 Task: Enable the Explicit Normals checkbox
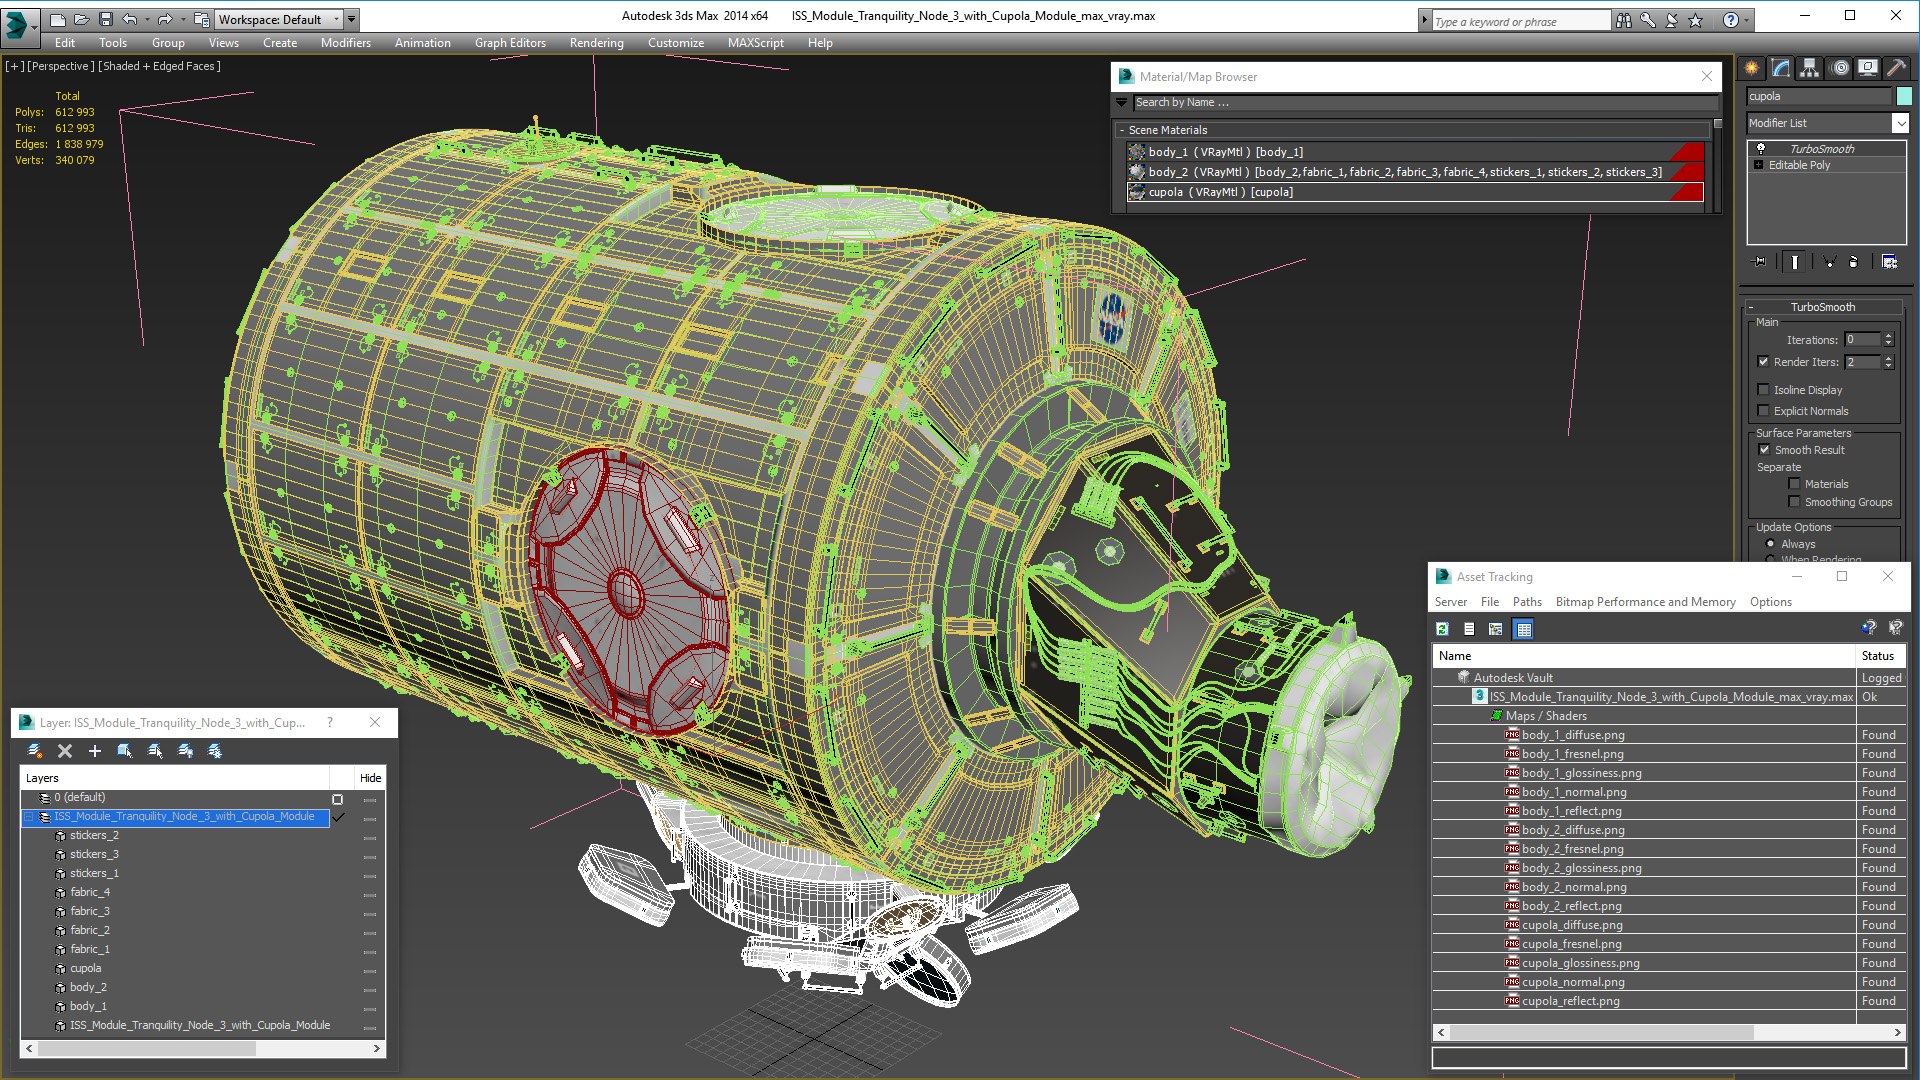[x=1763, y=411]
